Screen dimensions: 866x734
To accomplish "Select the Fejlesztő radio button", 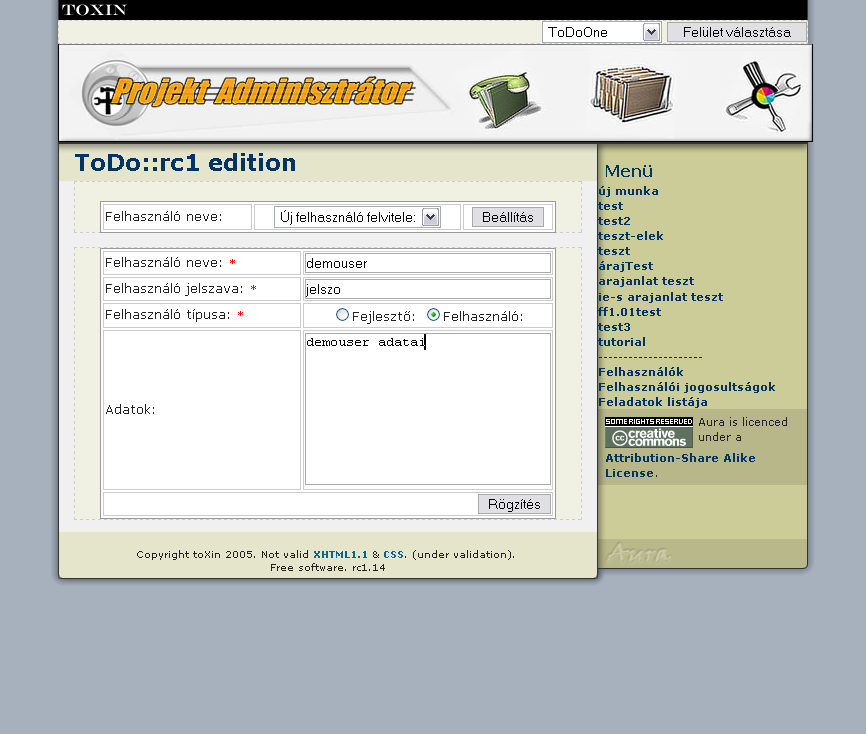I will (343, 315).
